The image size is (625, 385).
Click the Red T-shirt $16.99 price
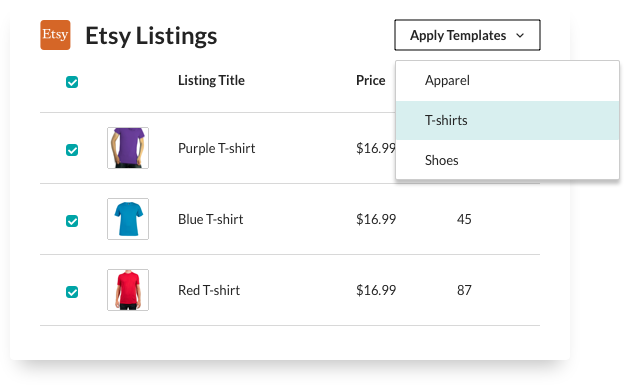tap(376, 290)
